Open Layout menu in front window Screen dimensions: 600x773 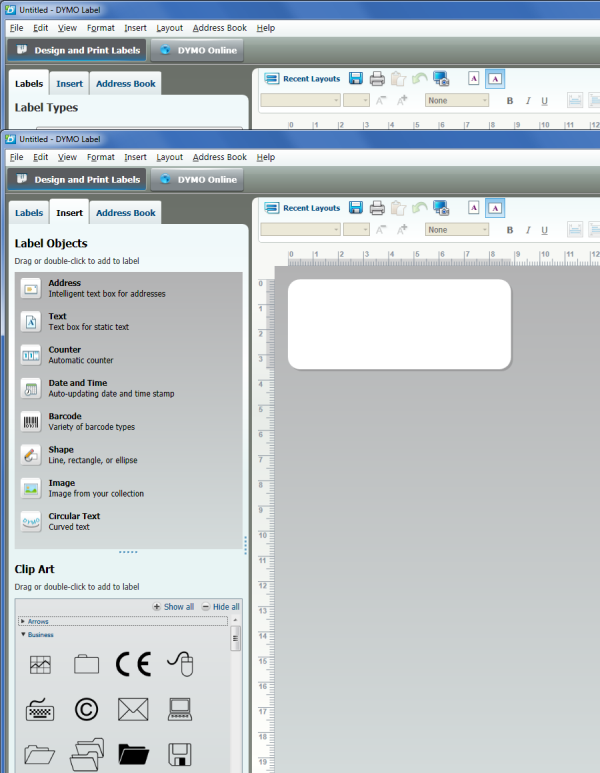(170, 157)
